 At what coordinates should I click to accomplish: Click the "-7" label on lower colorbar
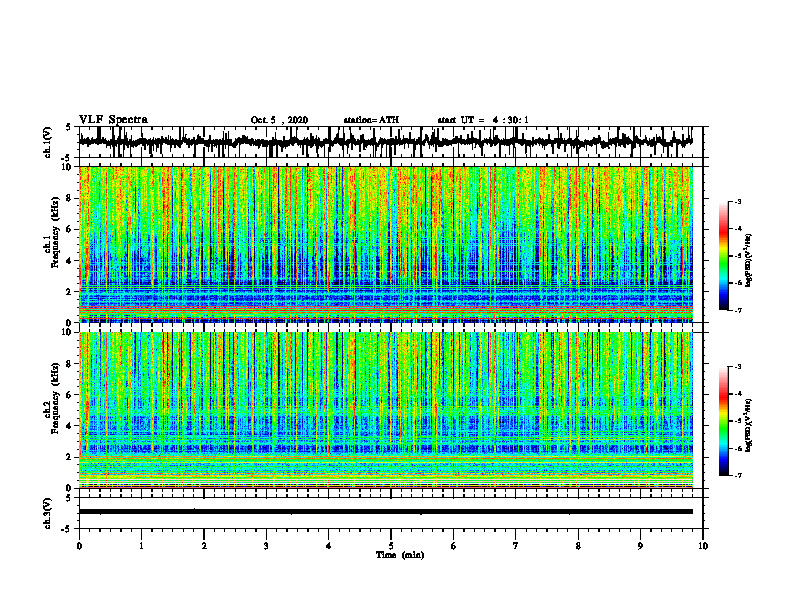737,475
